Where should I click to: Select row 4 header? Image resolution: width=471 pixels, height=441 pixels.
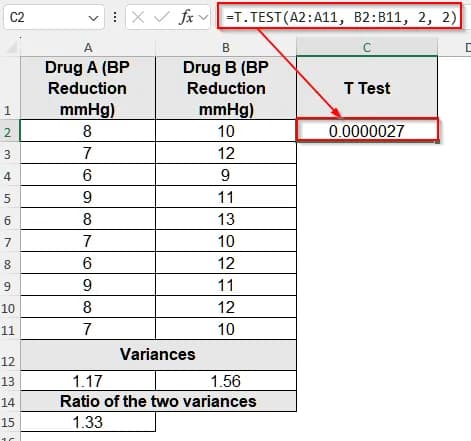coord(10,175)
